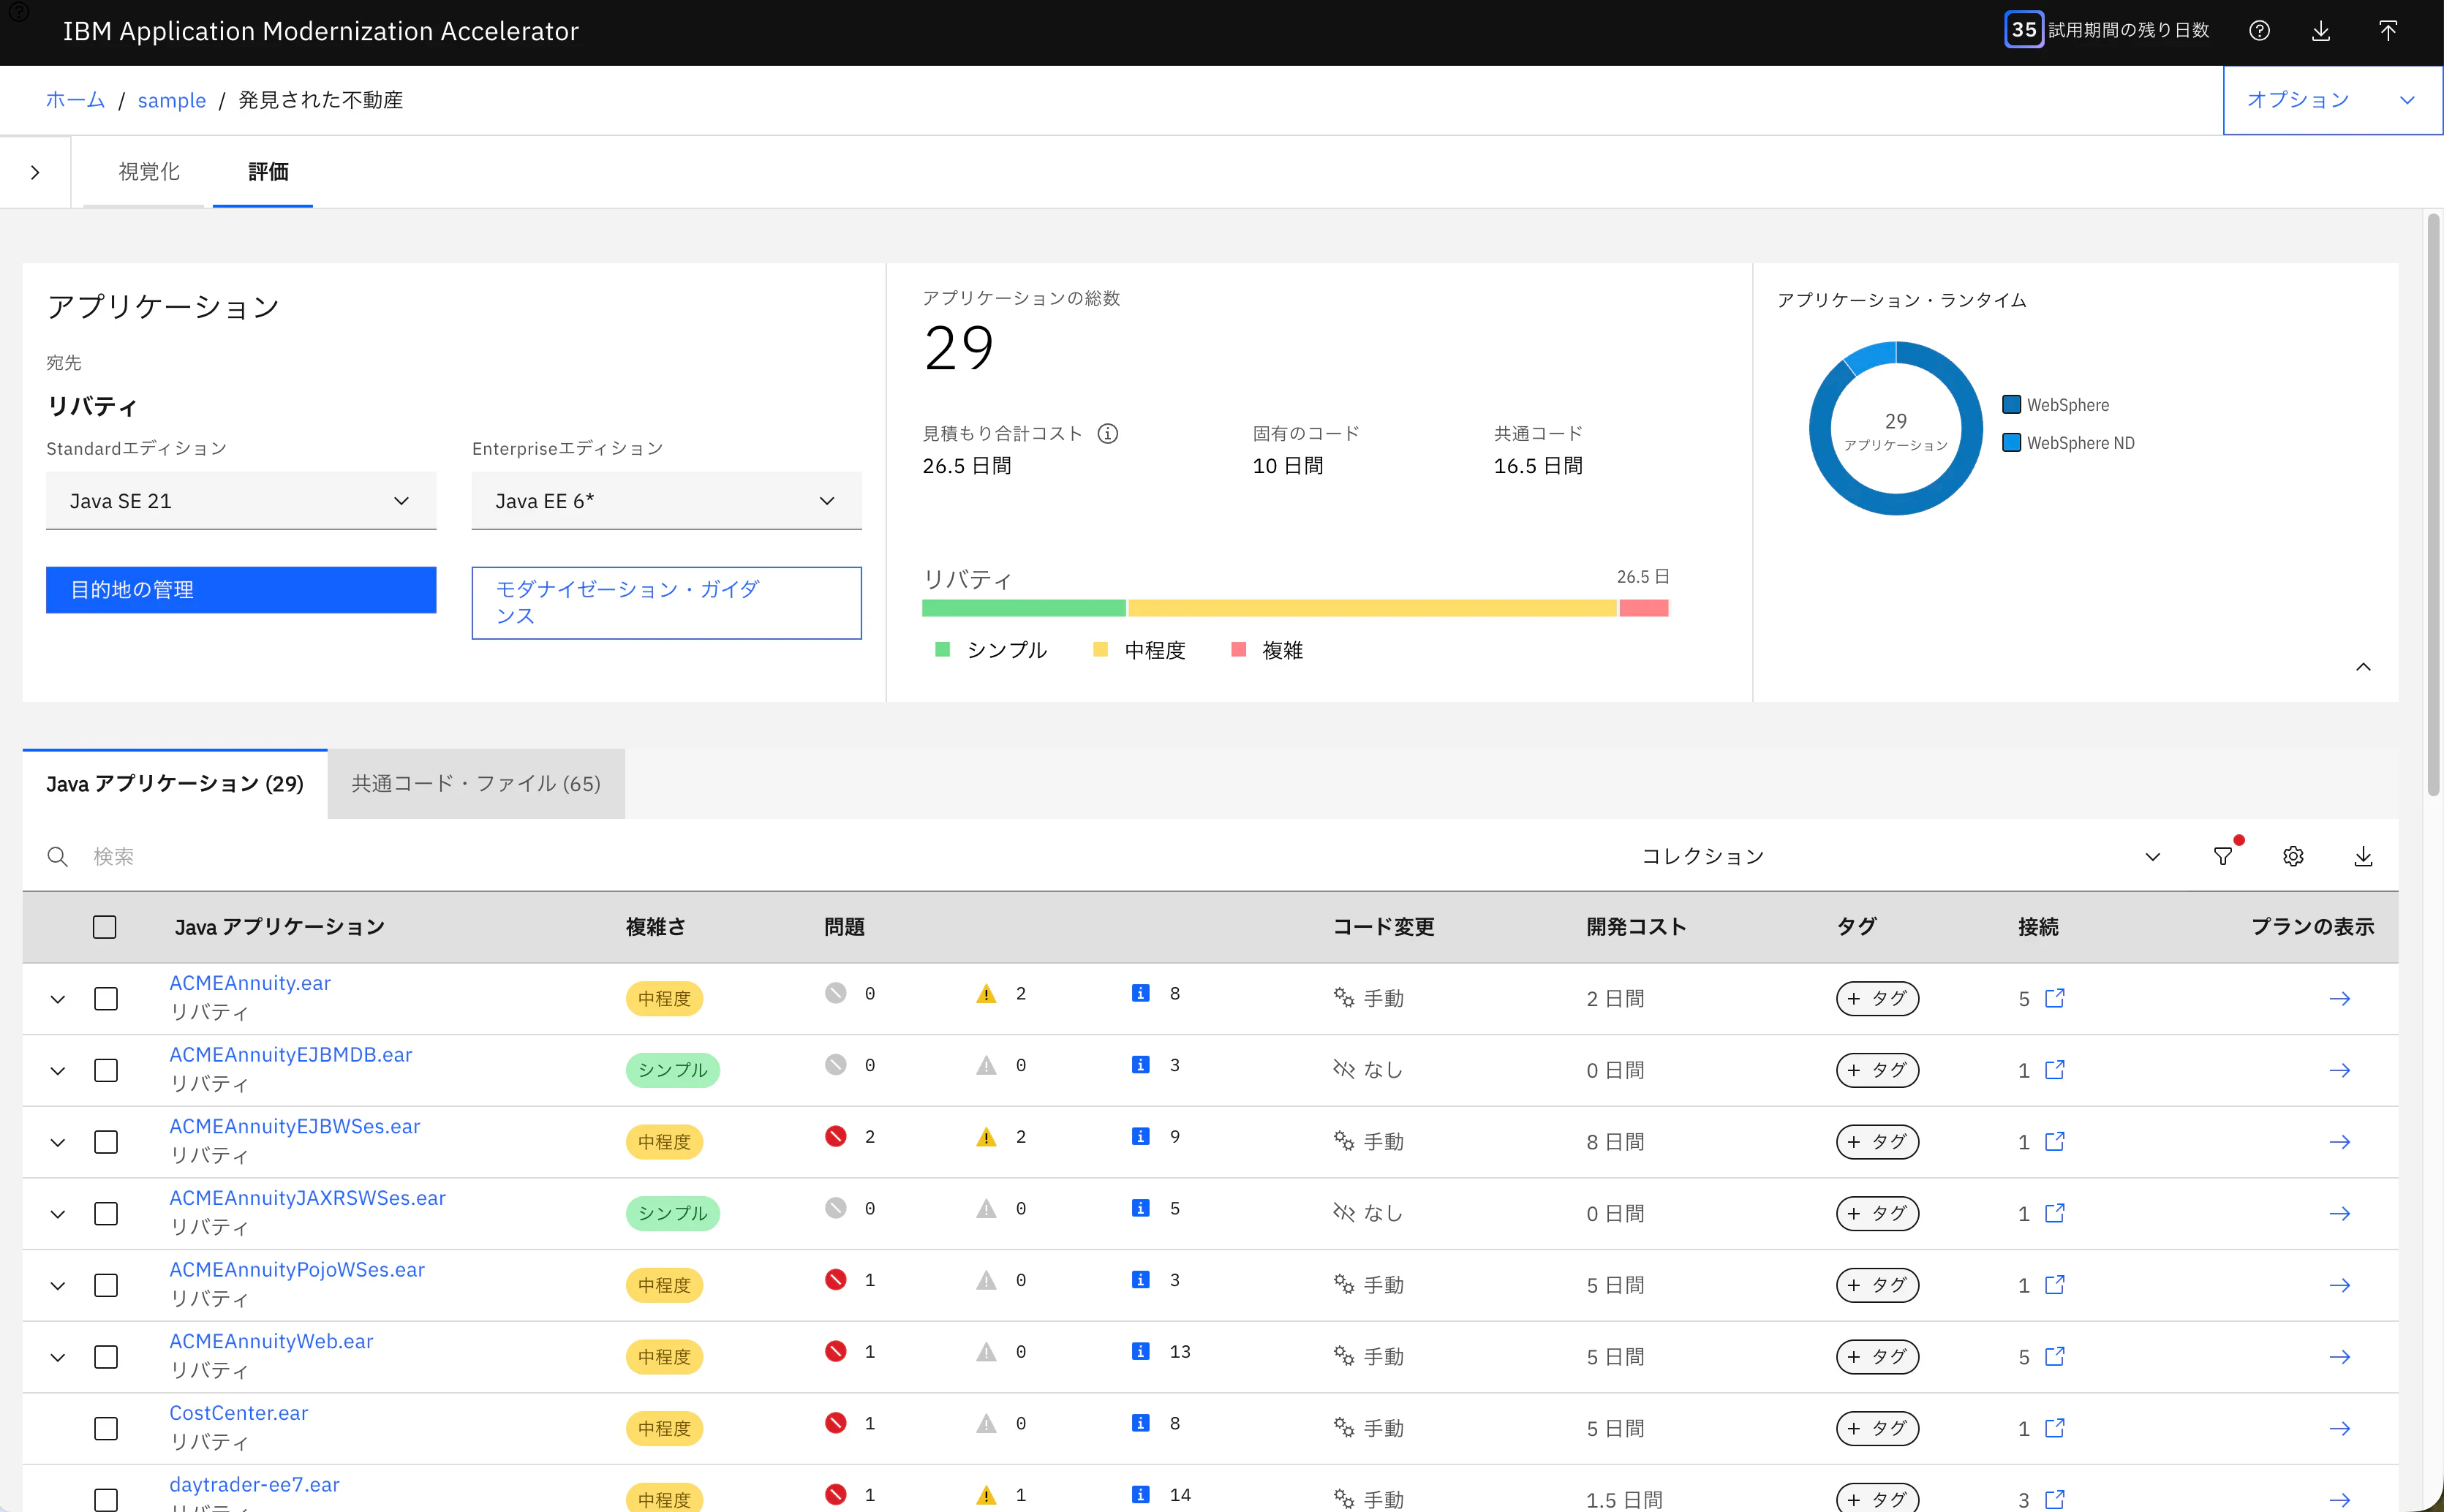Toggle the select-all header checkbox
Screen dimensions: 2444x1512
tap(105, 927)
